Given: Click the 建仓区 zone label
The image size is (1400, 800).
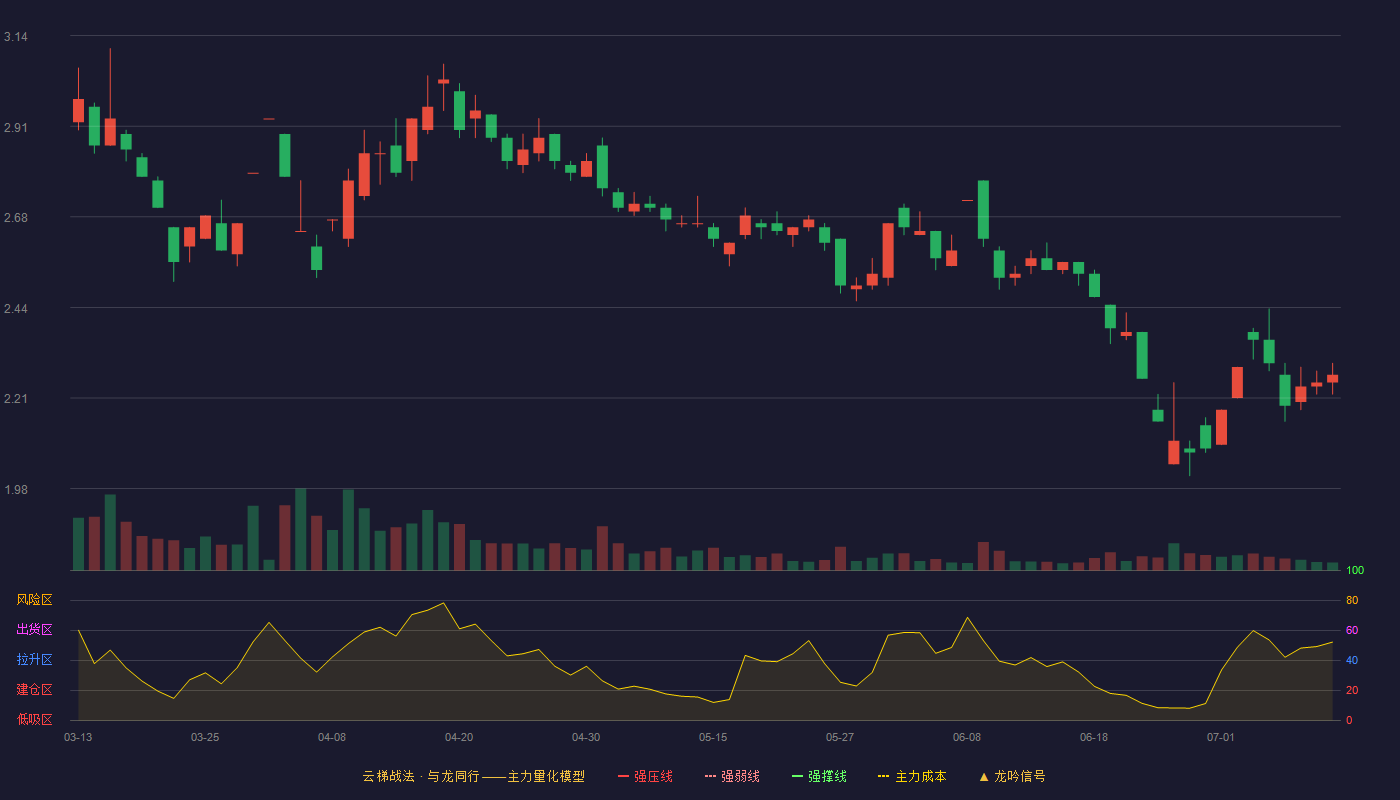Looking at the screenshot, I should (x=34, y=690).
